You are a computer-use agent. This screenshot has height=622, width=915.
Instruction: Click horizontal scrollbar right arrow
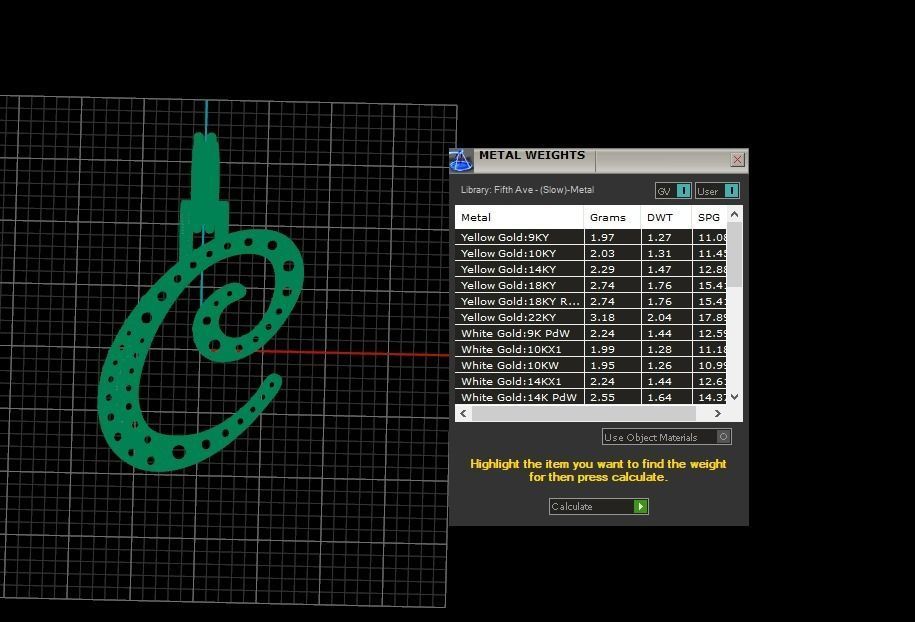pyautogui.click(x=718, y=413)
